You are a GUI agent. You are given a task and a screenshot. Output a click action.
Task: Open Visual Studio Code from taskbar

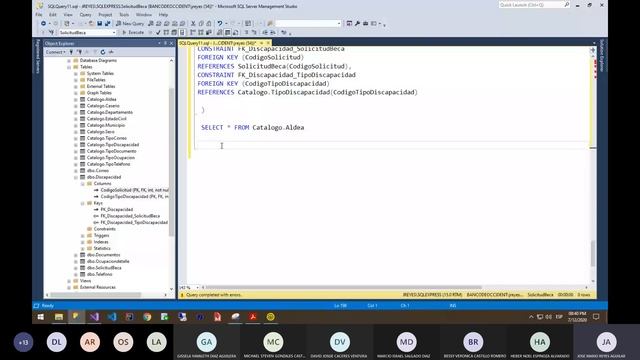(x=112, y=317)
